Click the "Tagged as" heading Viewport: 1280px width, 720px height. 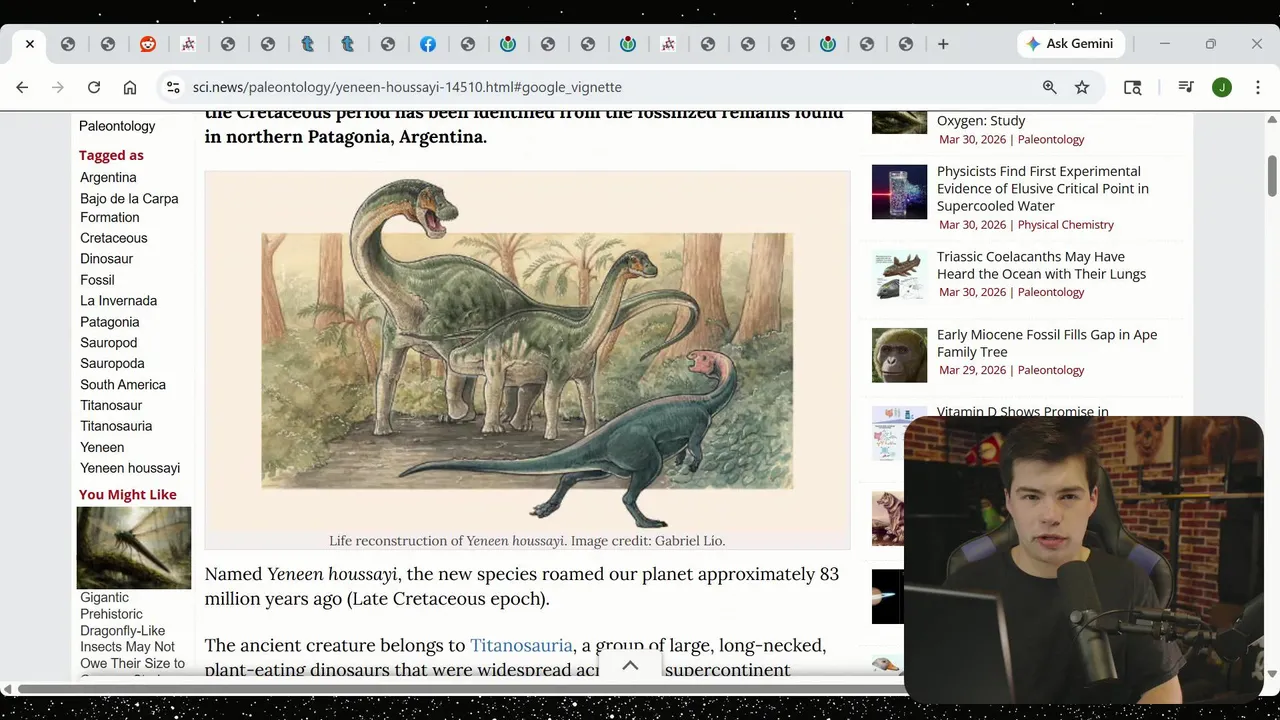pyautogui.click(x=111, y=155)
